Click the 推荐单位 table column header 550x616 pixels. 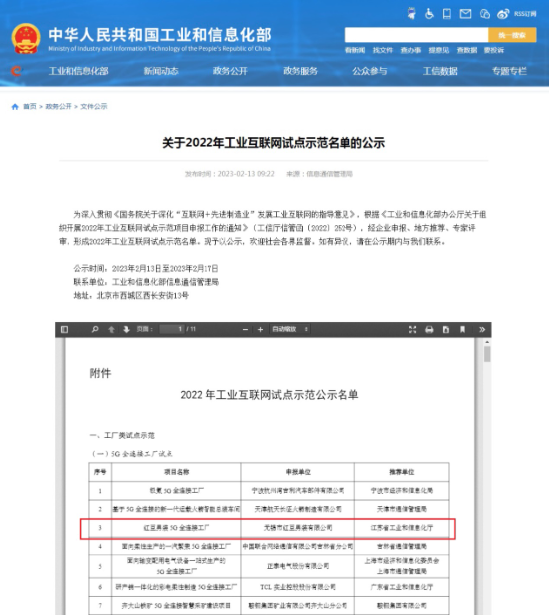pos(402,472)
